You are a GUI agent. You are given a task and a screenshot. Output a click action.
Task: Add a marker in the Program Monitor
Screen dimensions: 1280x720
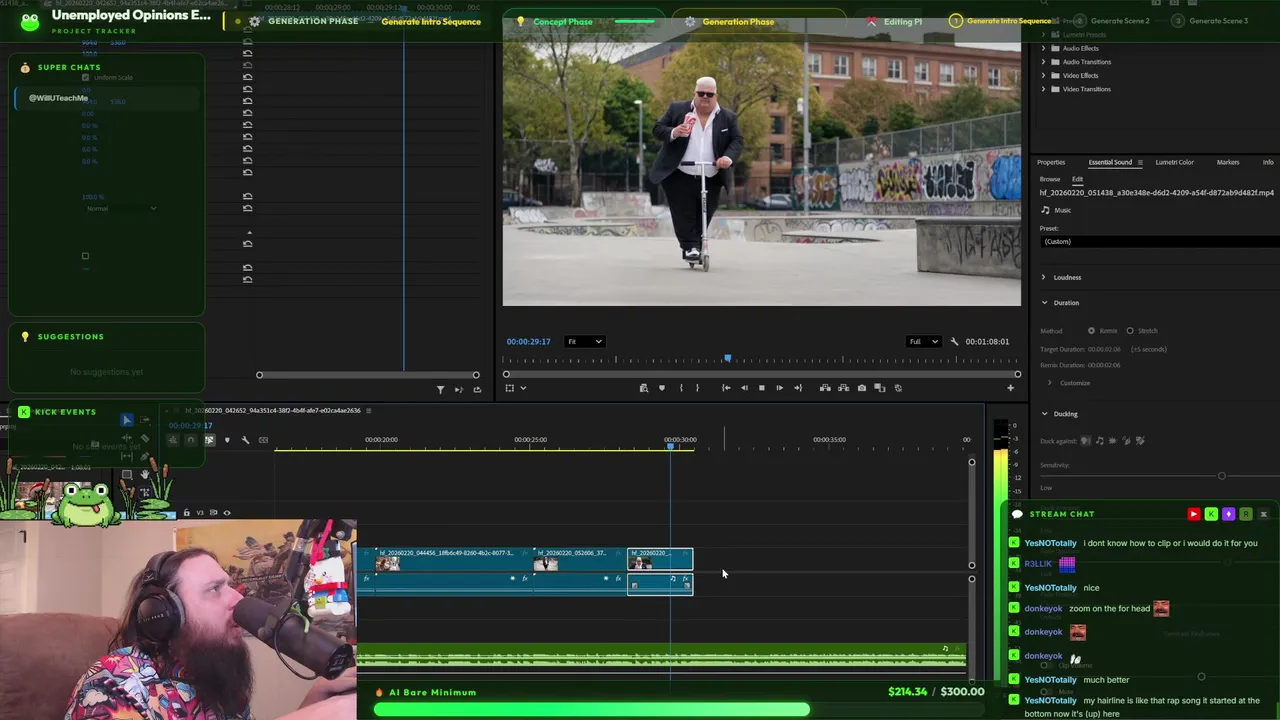click(662, 388)
